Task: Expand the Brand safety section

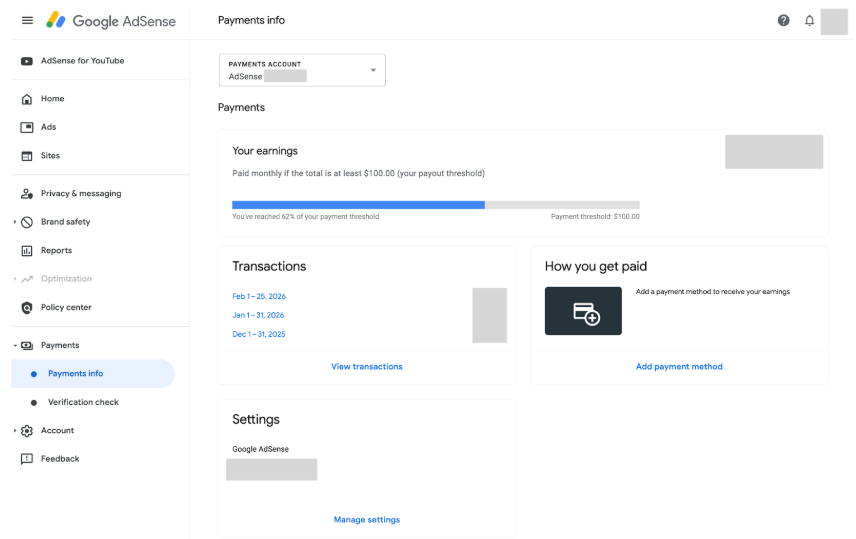Action: pyautogui.click(x=15, y=222)
